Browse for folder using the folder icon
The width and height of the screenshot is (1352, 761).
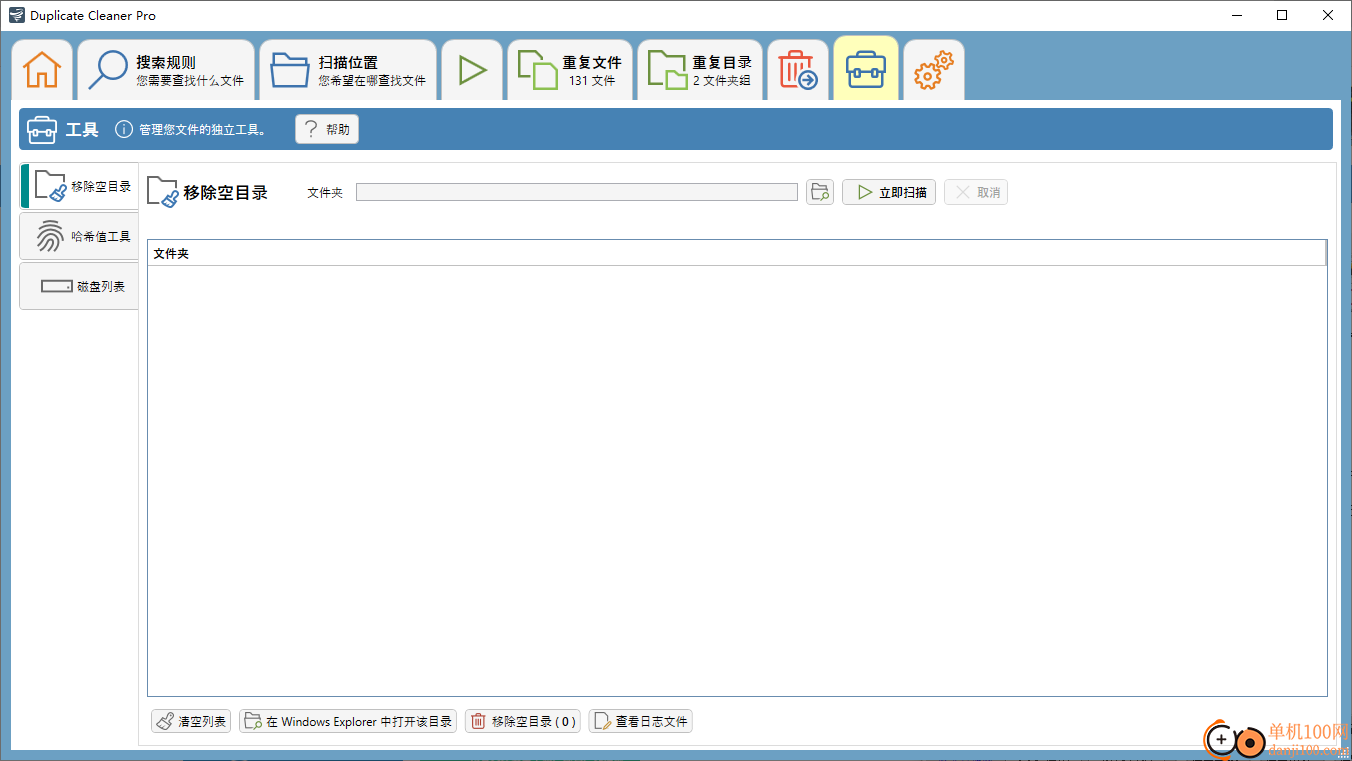point(820,192)
